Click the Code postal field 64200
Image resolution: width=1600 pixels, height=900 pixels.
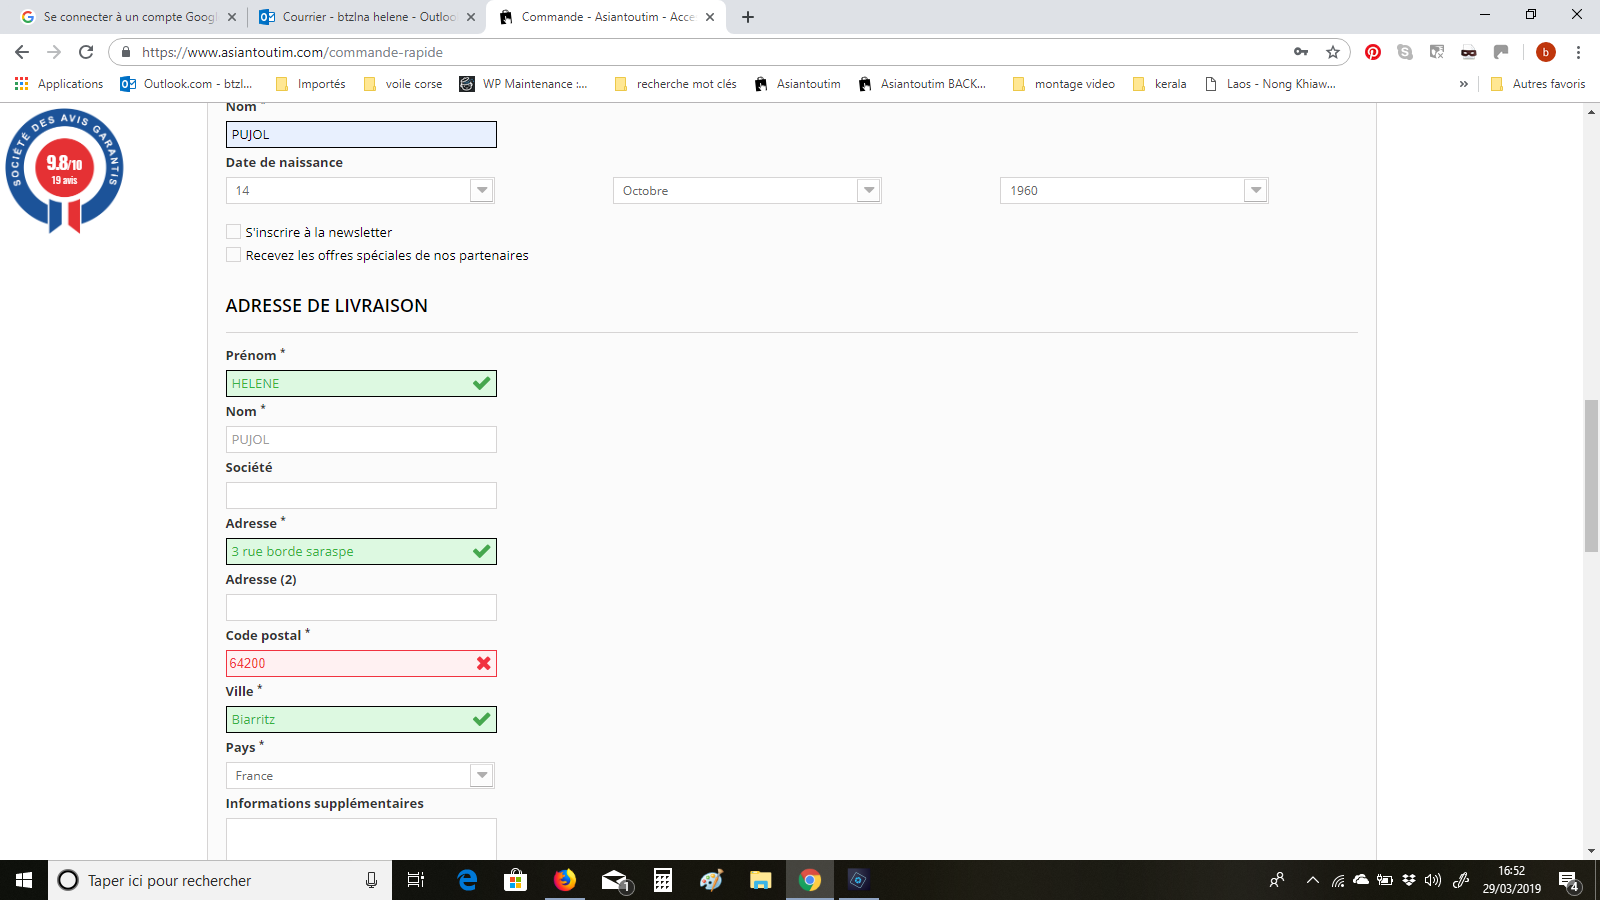[361, 663]
